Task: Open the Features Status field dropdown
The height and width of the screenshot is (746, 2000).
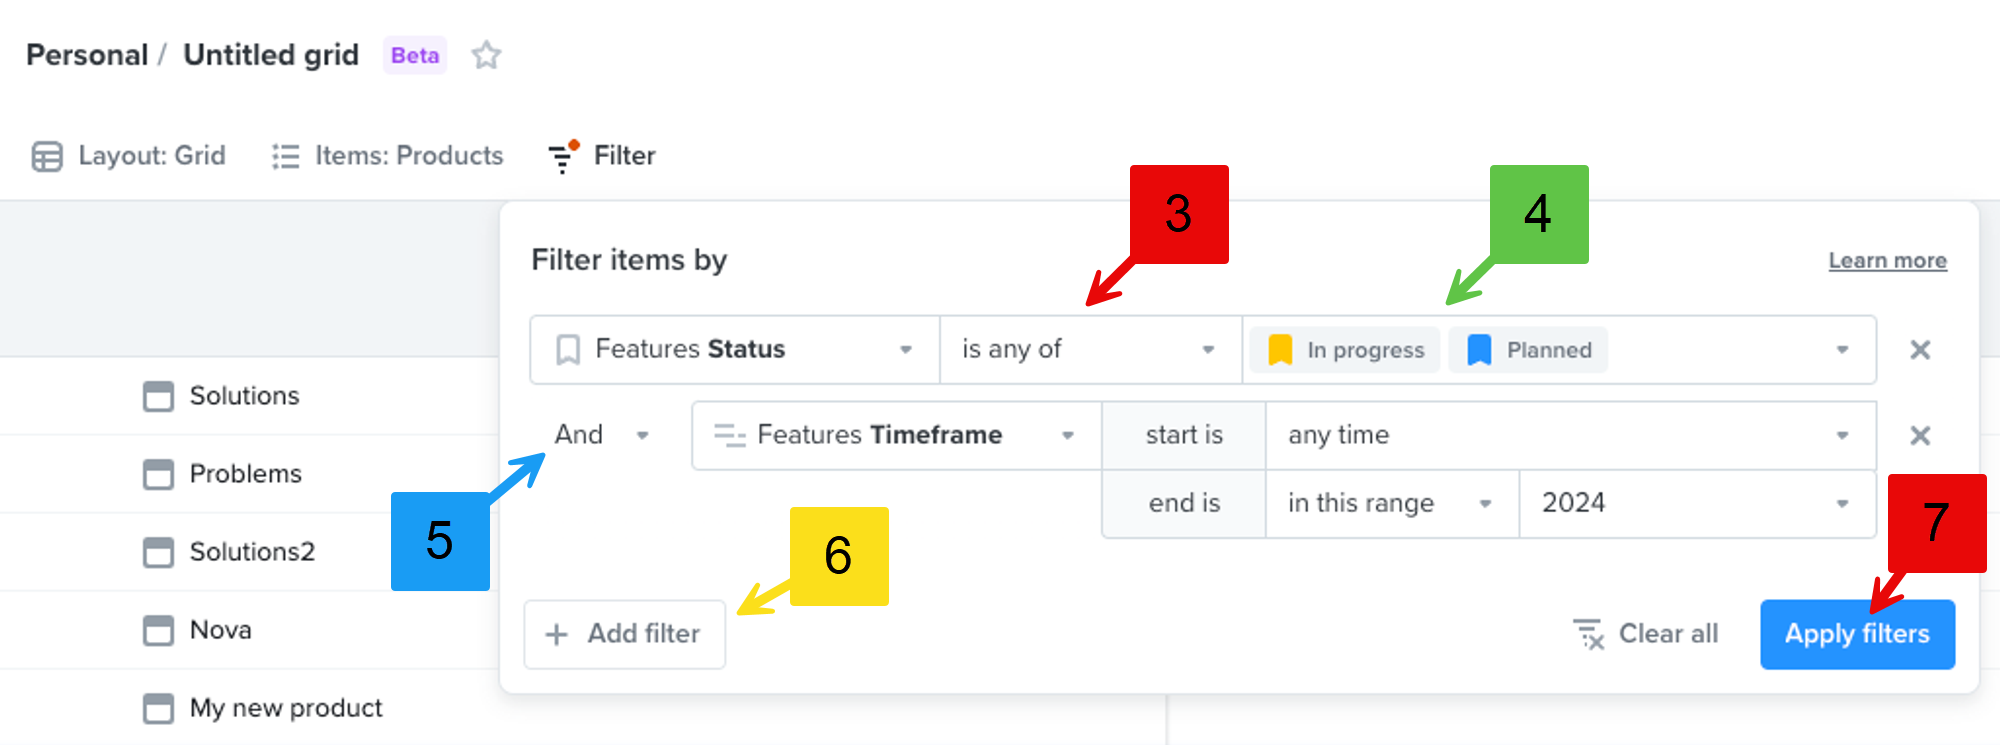Action: (907, 349)
